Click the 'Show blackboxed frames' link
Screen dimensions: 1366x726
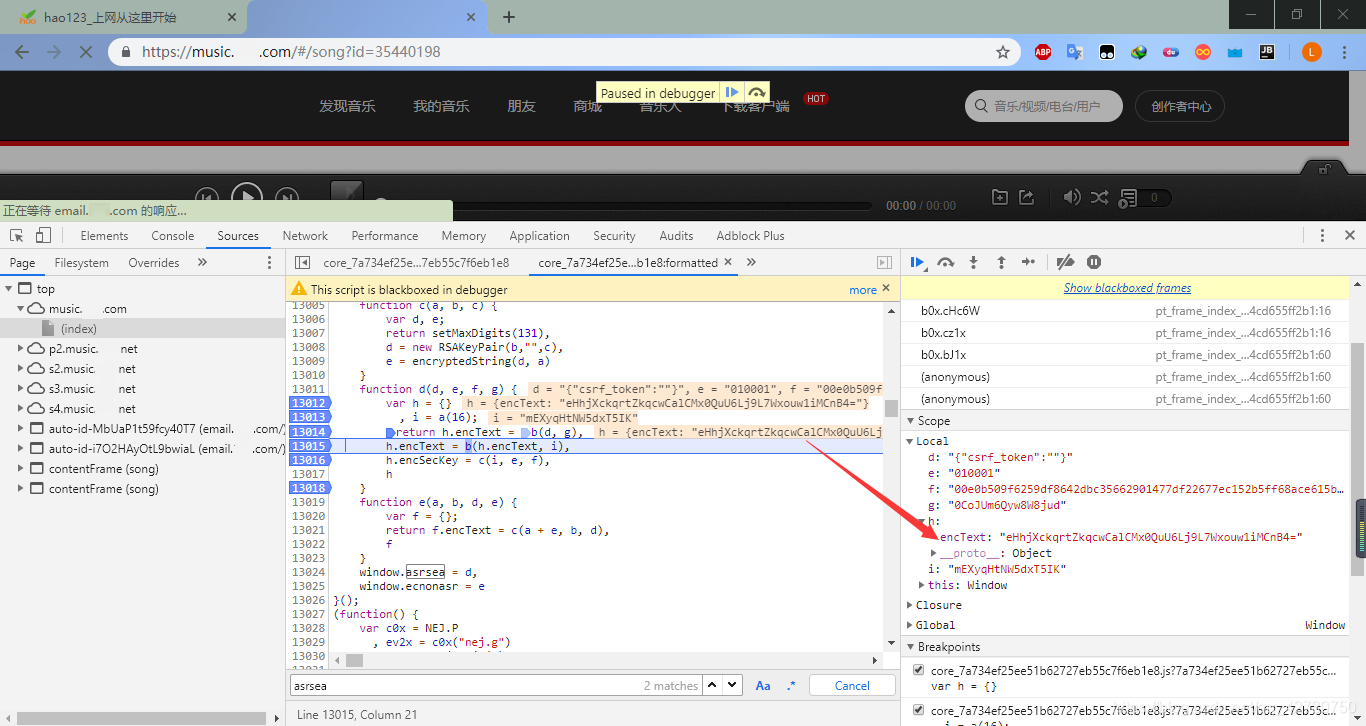click(x=1127, y=288)
